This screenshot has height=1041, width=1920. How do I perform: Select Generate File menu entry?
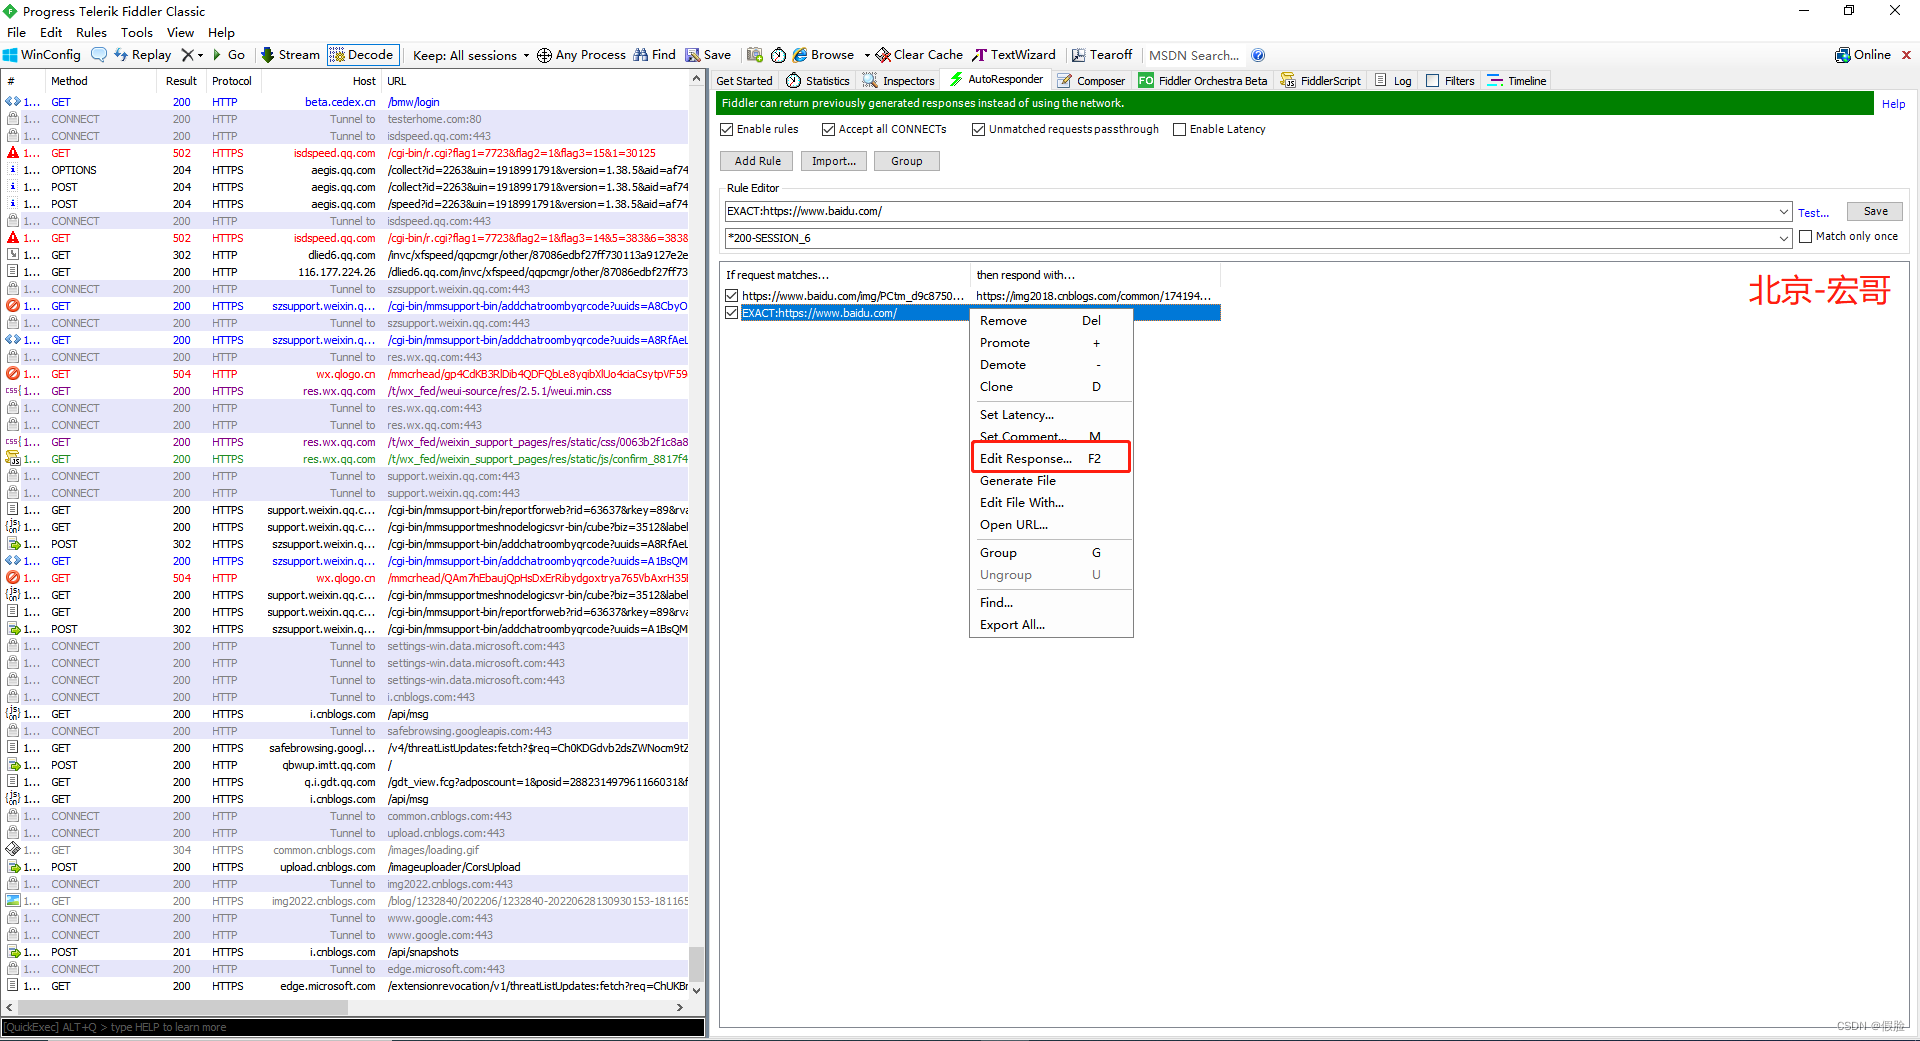[1051, 481]
